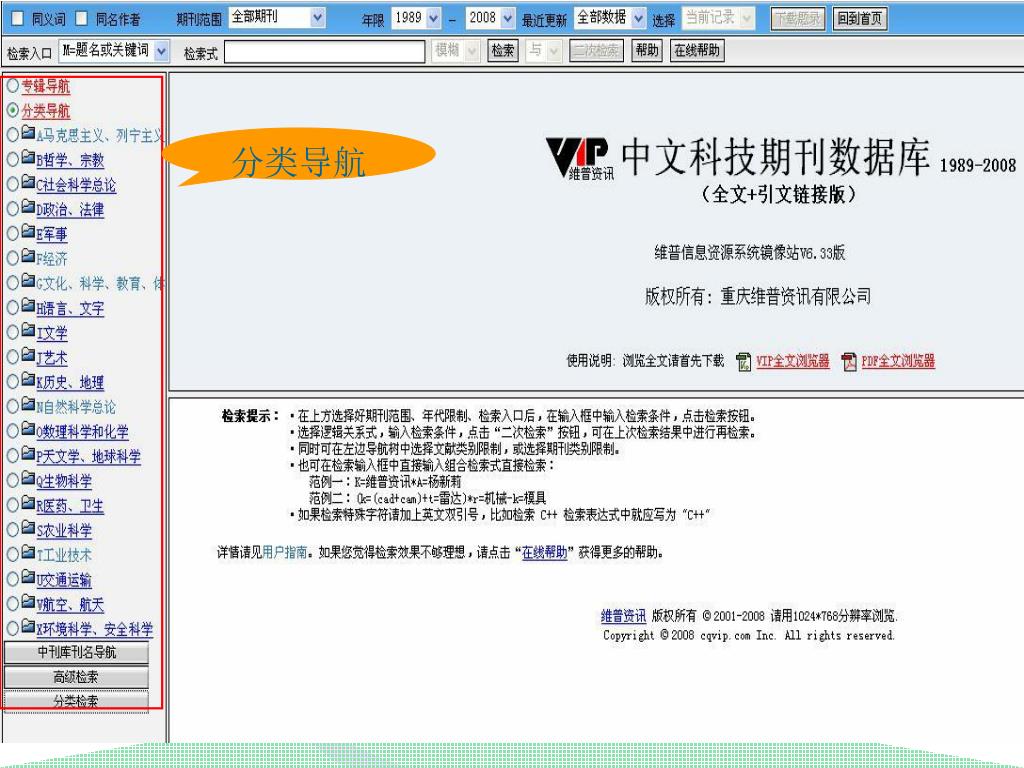Click the folder icon beside Q生物科学
The width and height of the screenshot is (1024, 768).
[x=28, y=479]
